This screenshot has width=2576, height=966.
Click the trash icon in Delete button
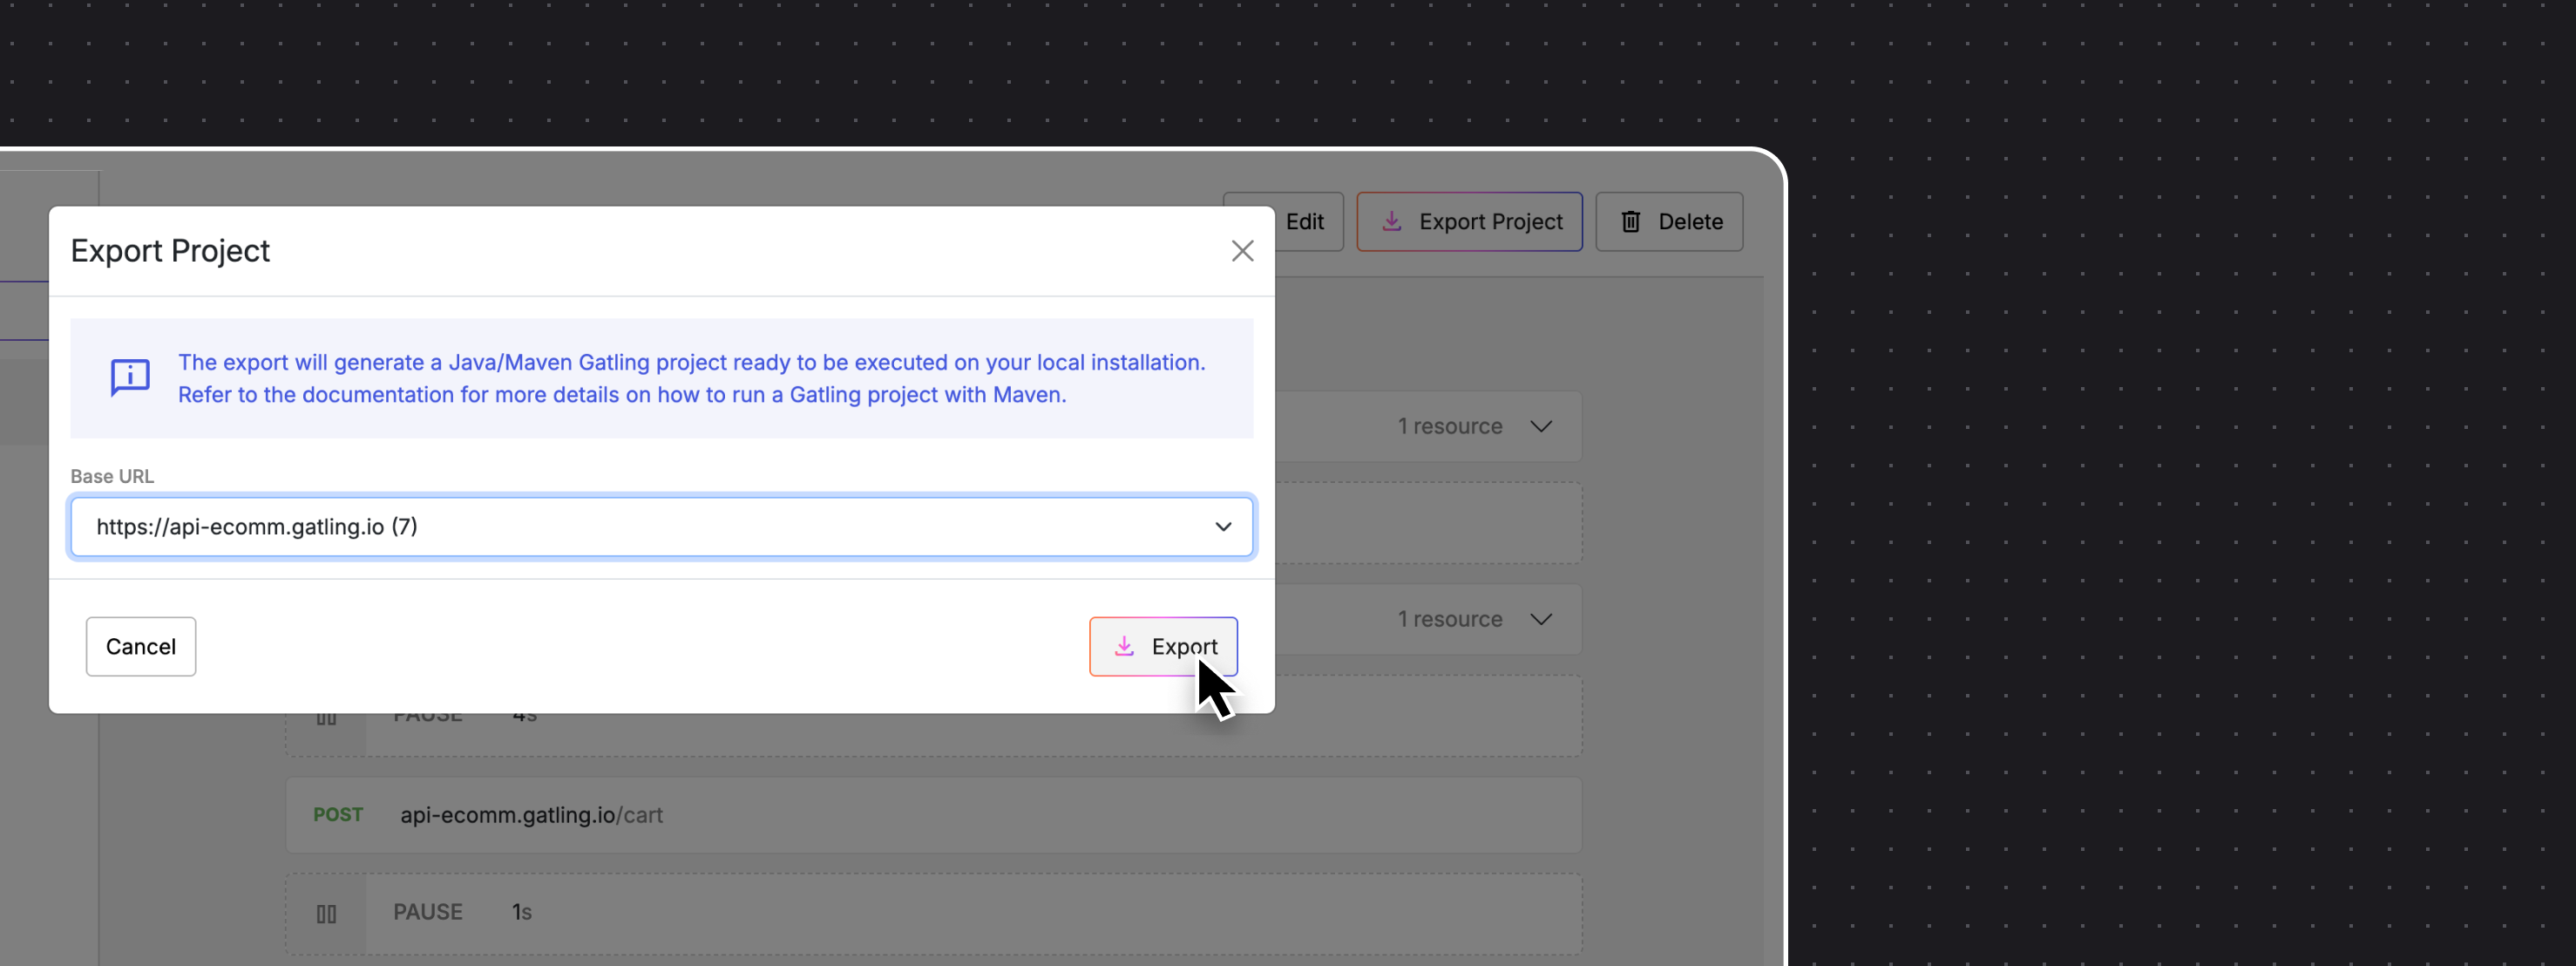pyautogui.click(x=1630, y=221)
